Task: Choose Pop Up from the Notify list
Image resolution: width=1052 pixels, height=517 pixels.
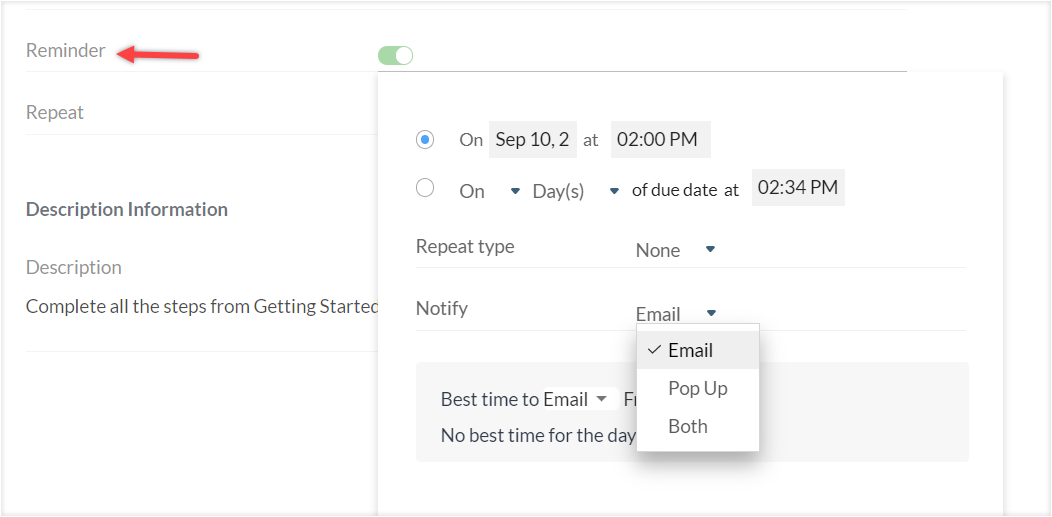Action: pyautogui.click(x=697, y=388)
